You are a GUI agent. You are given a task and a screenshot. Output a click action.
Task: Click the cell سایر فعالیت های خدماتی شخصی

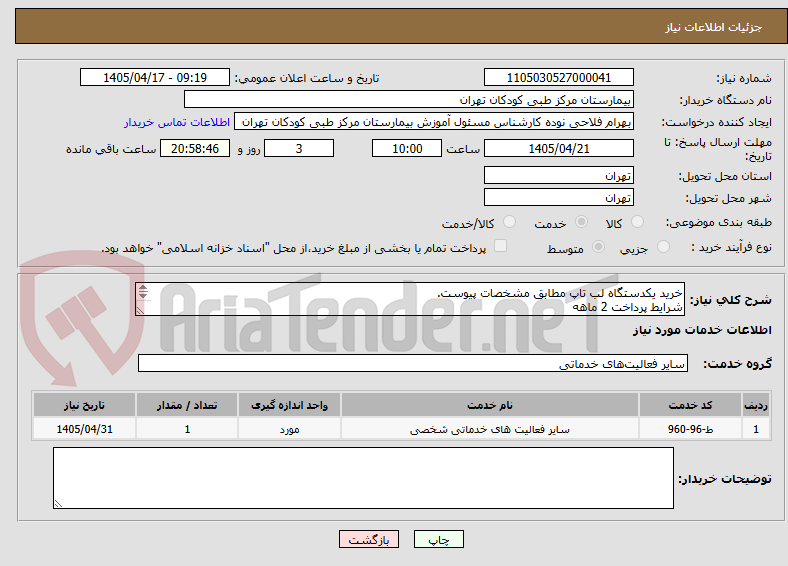coord(489,429)
